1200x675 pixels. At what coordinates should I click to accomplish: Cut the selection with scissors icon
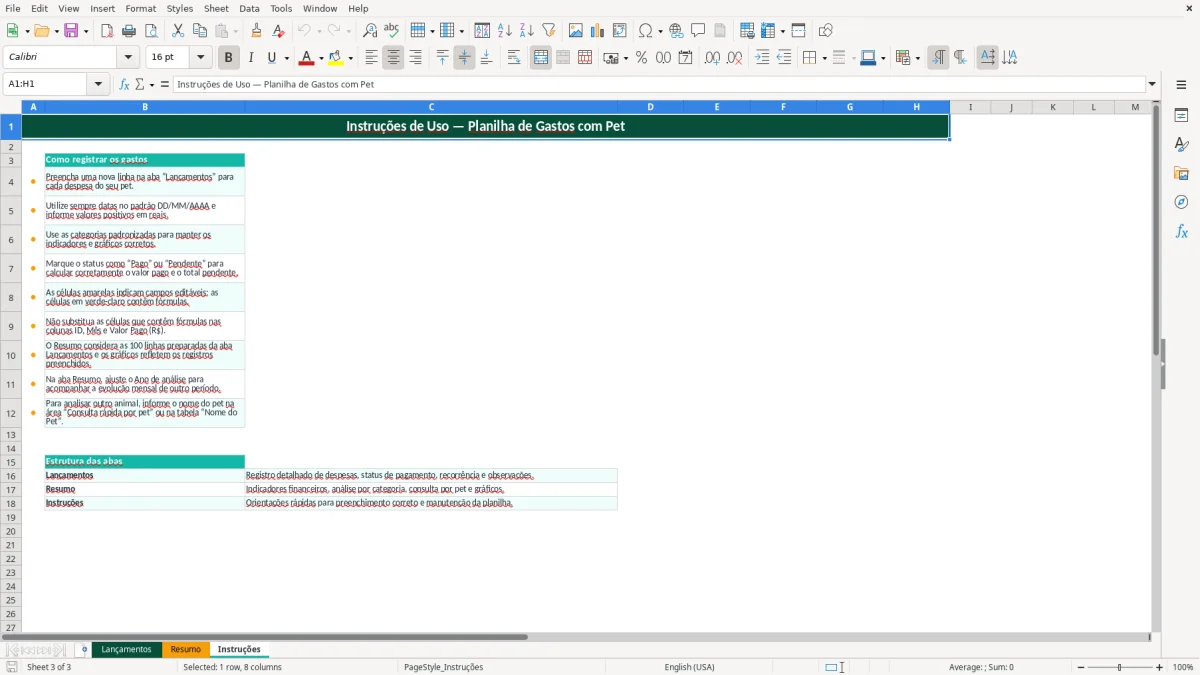[178, 31]
